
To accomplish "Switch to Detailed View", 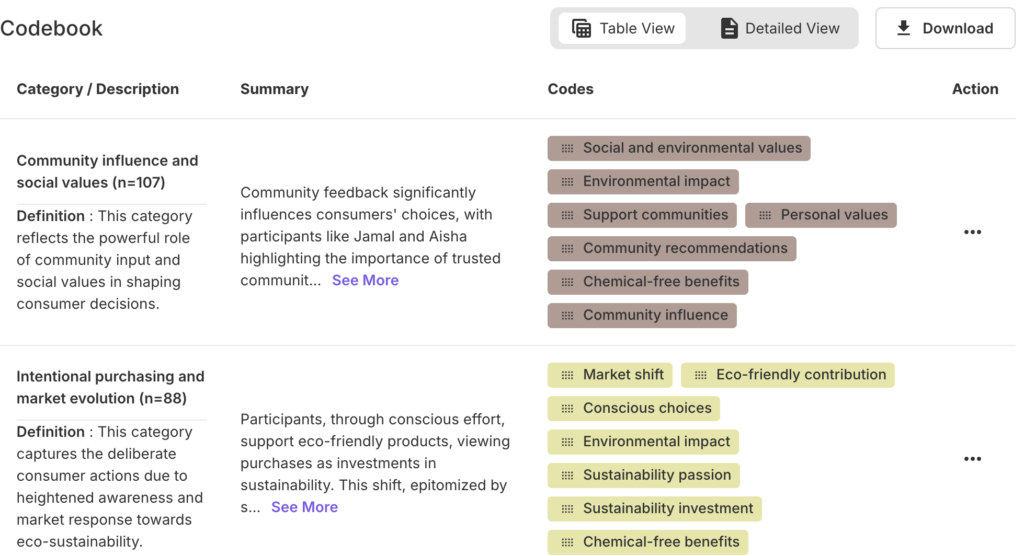I will coord(780,28).
